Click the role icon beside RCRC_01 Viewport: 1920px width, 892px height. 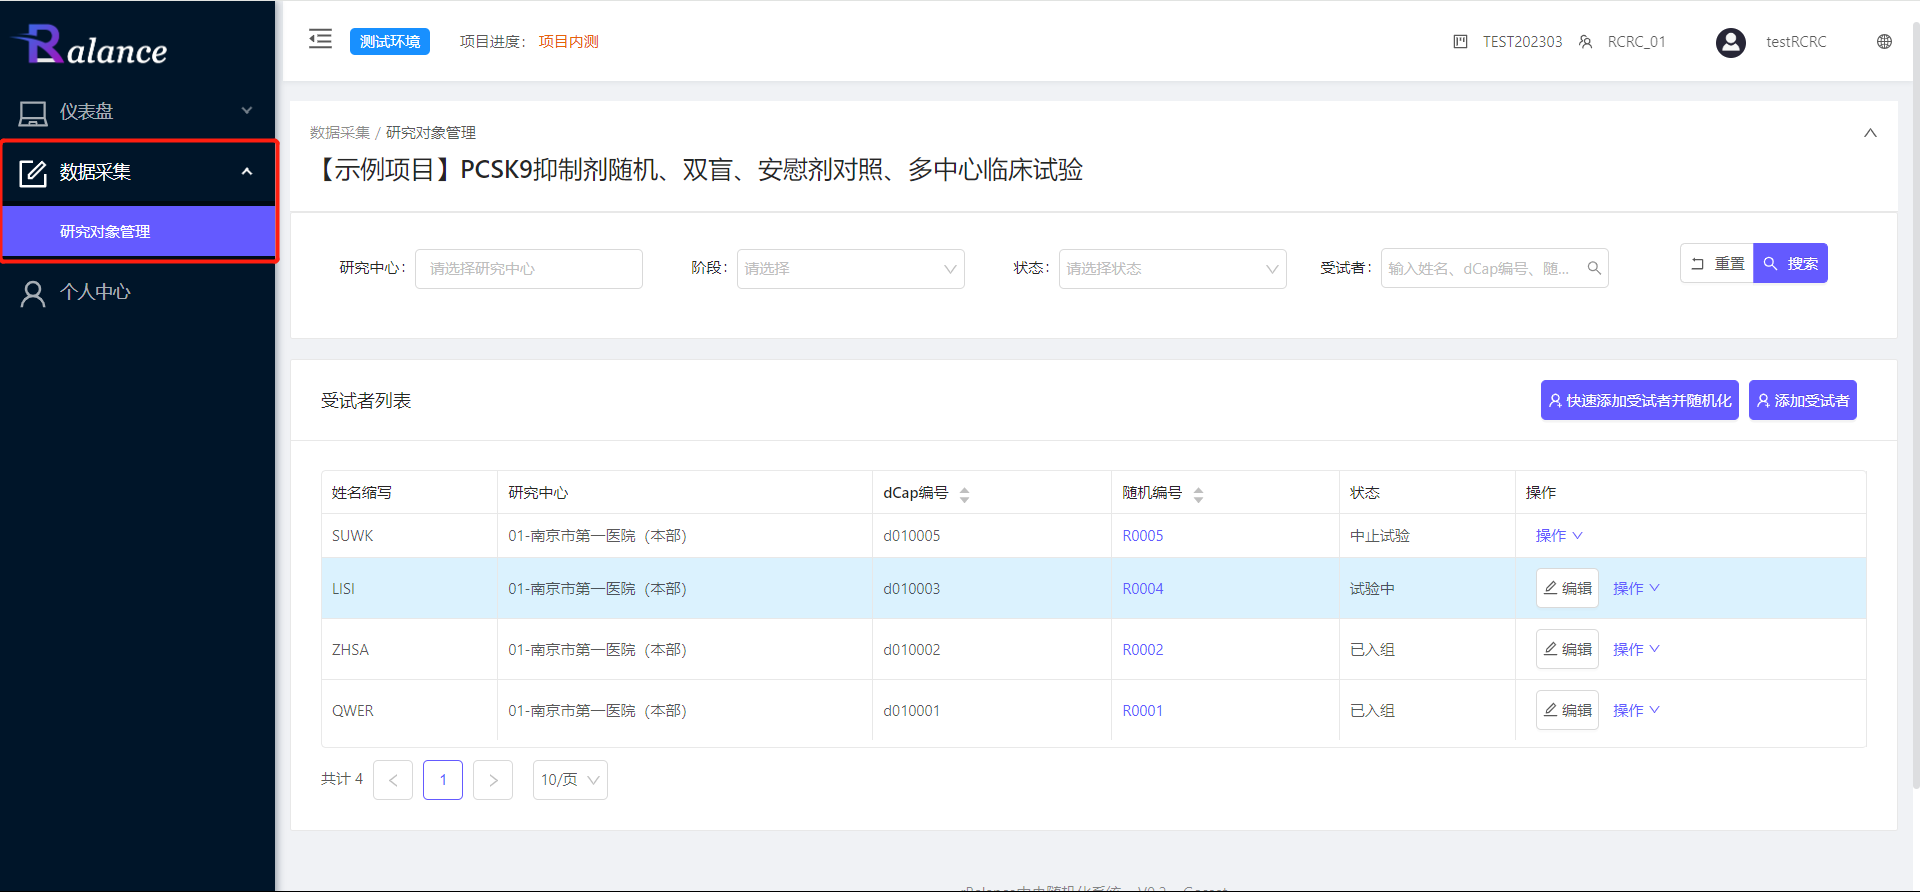tap(1585, 41)
